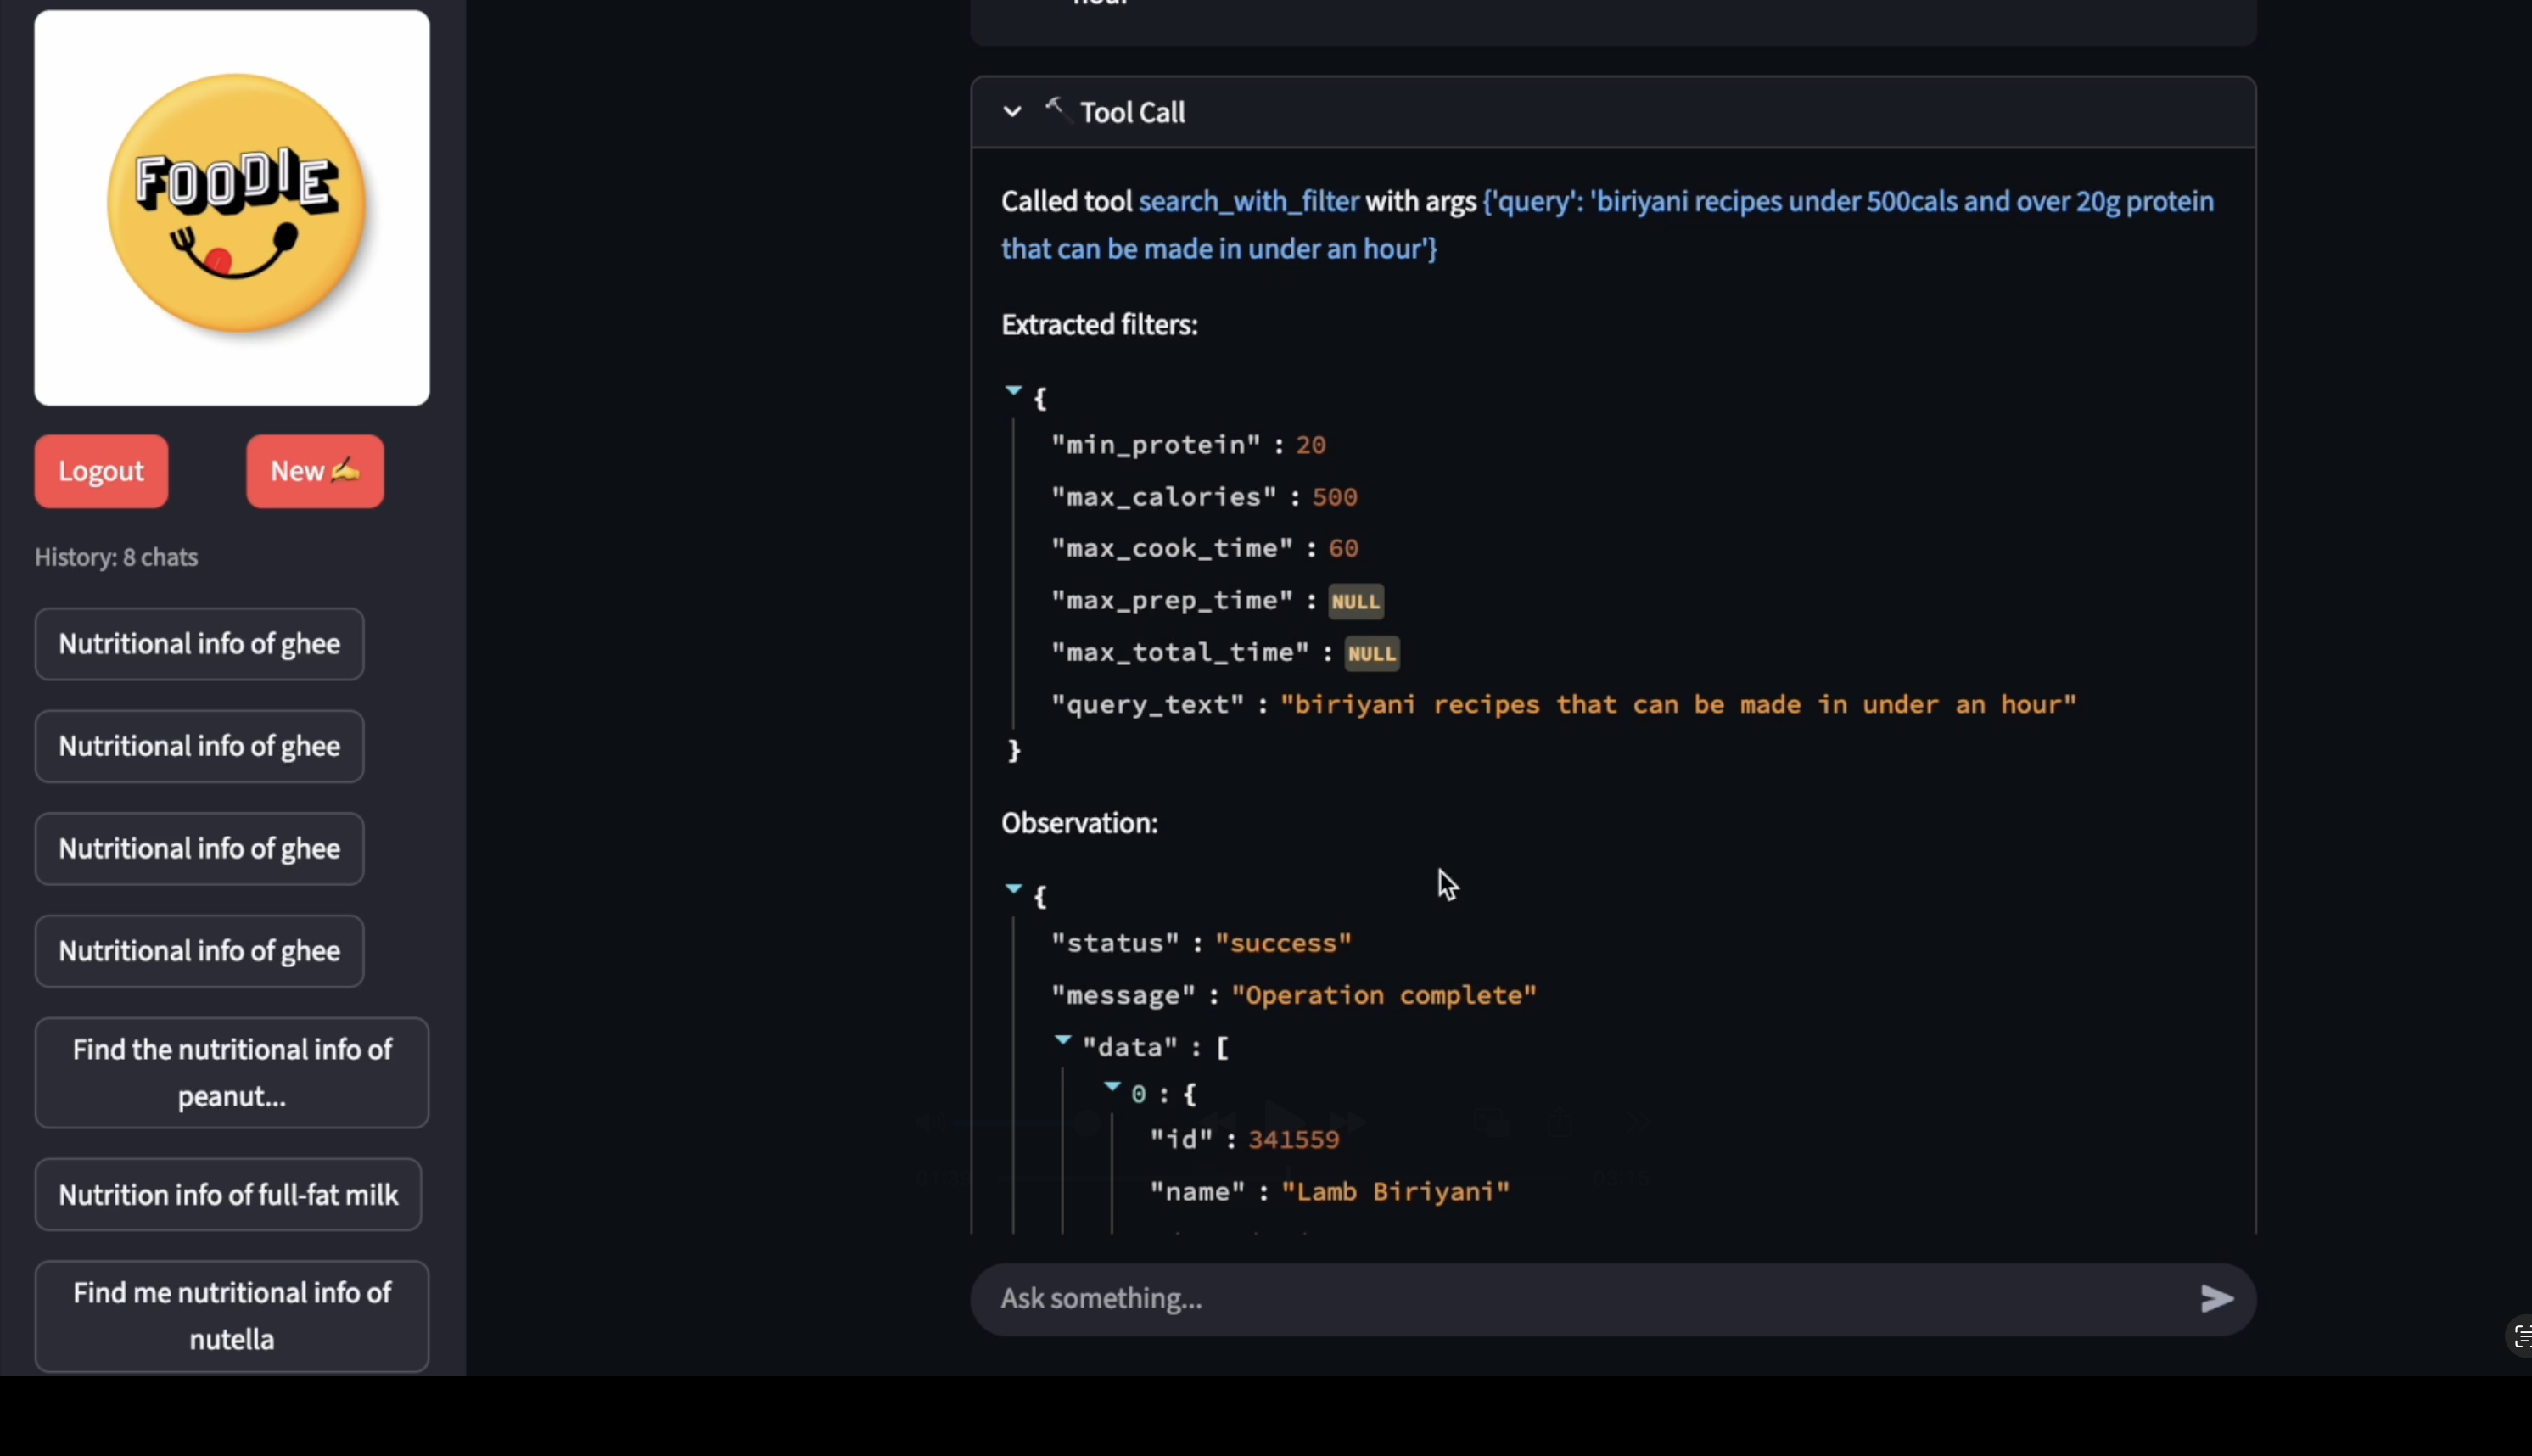
Task: Collapse the Extracted filters JSON object
Action: coord(1013,391)
